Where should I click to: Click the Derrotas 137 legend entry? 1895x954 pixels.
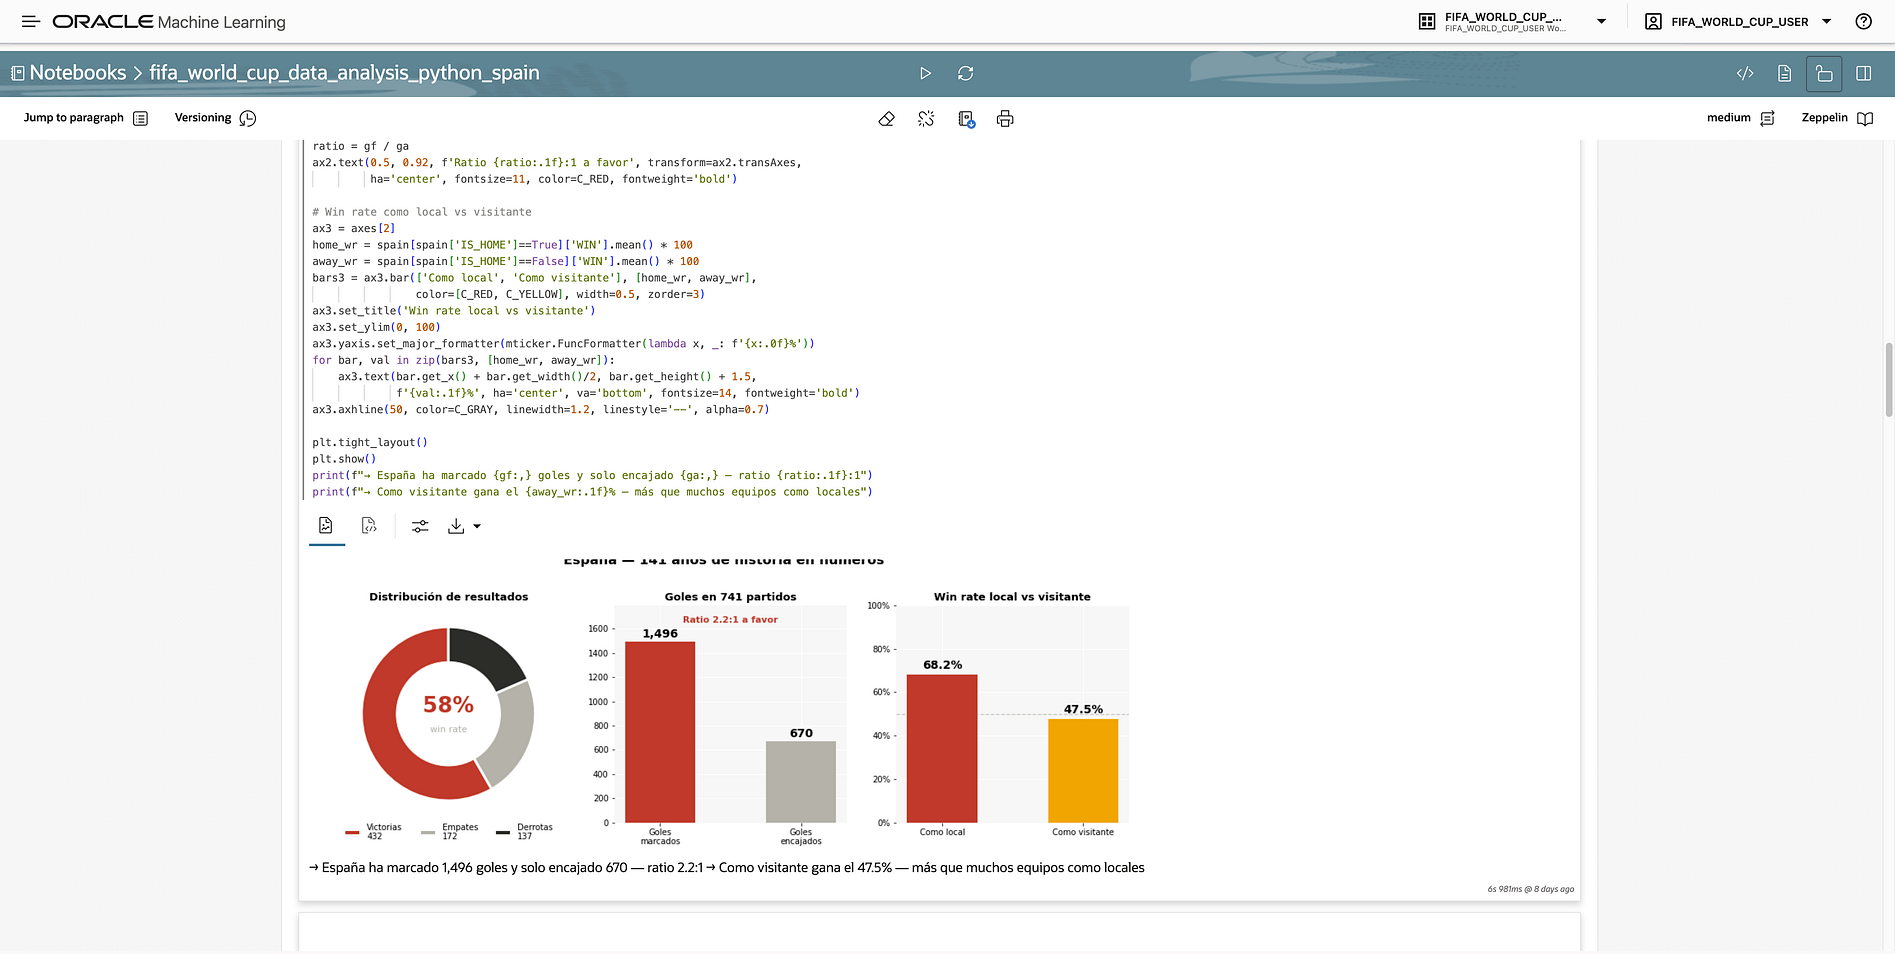click(525, 831)
